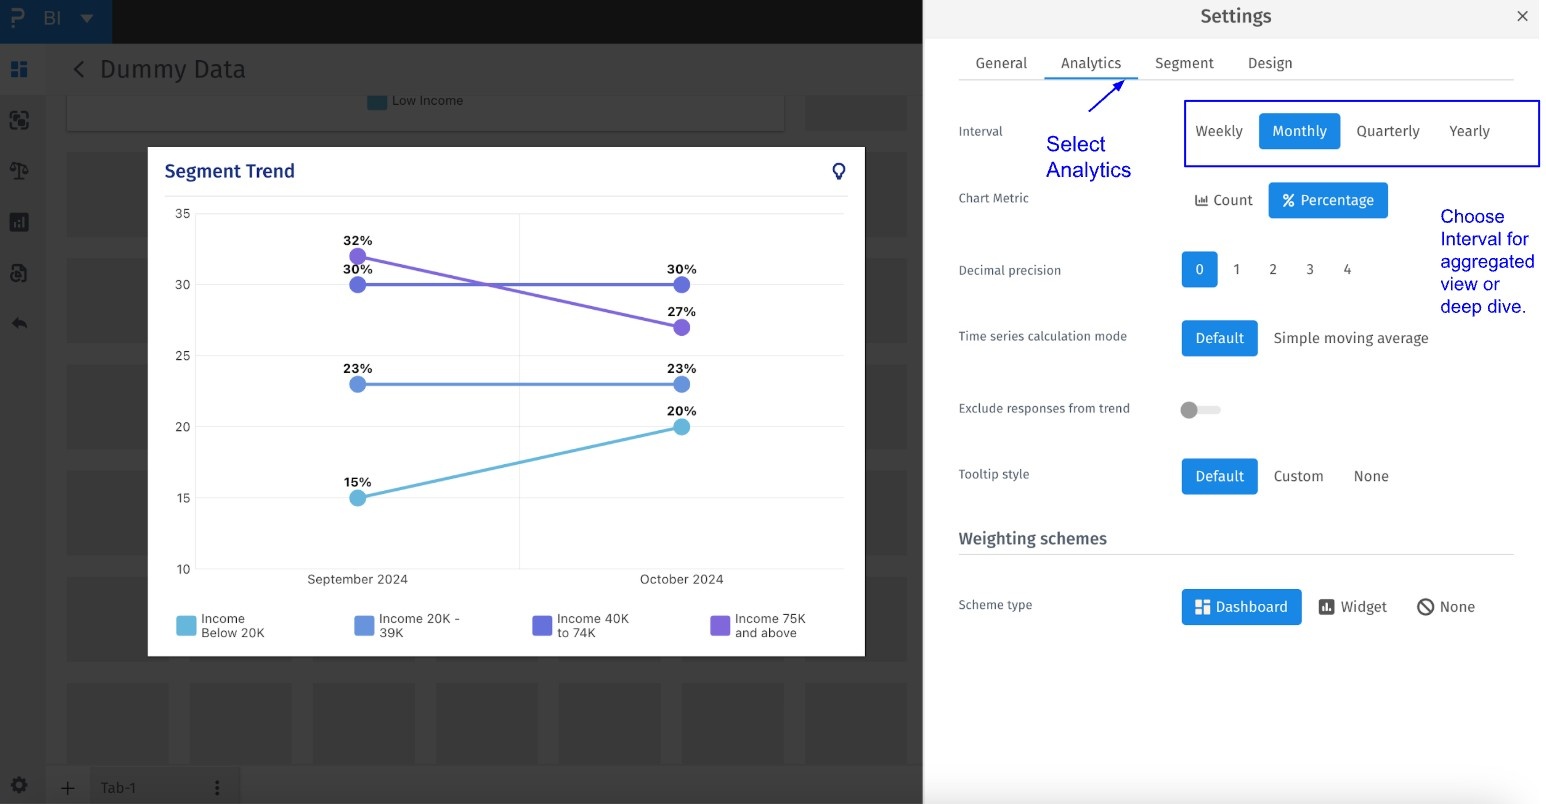The height and width of the screenshot is (804, 1546).
Task: Open the Segment settings tab
Action: (1184, 63)
